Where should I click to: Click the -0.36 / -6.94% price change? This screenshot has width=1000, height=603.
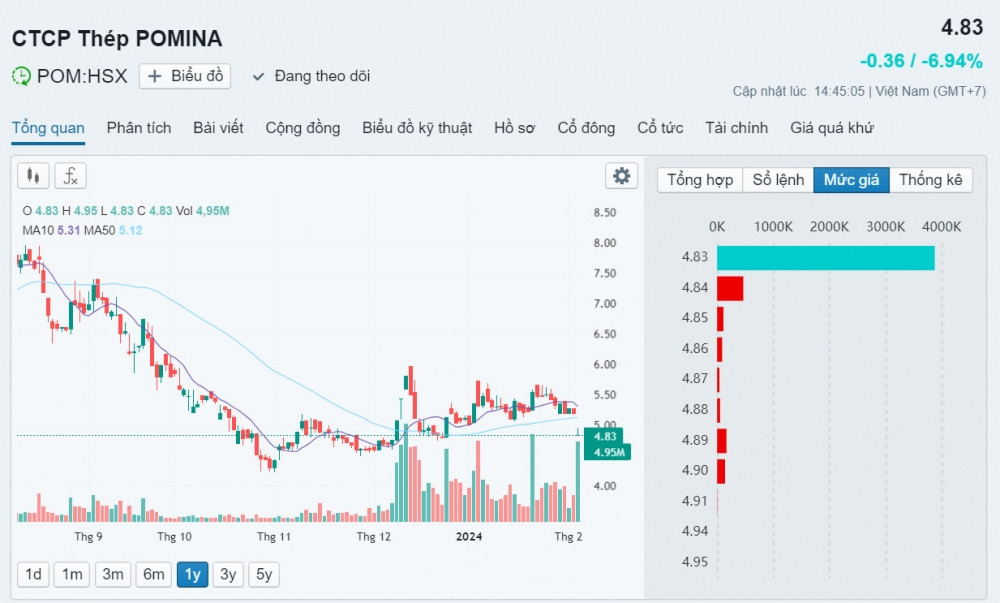[921, 61]
